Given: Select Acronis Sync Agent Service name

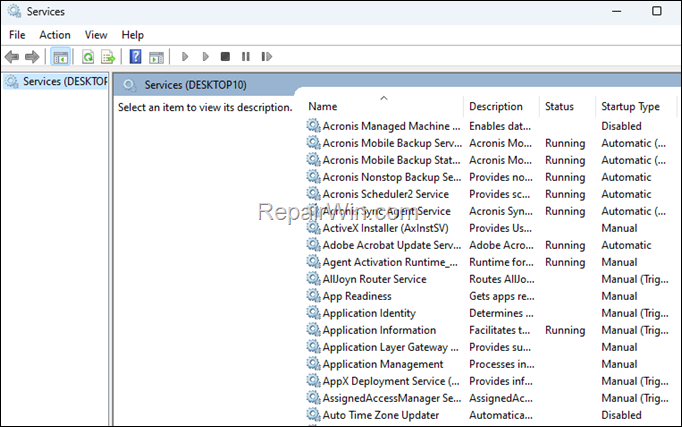Looking at the screenshot, I should [x=386, y=211].
